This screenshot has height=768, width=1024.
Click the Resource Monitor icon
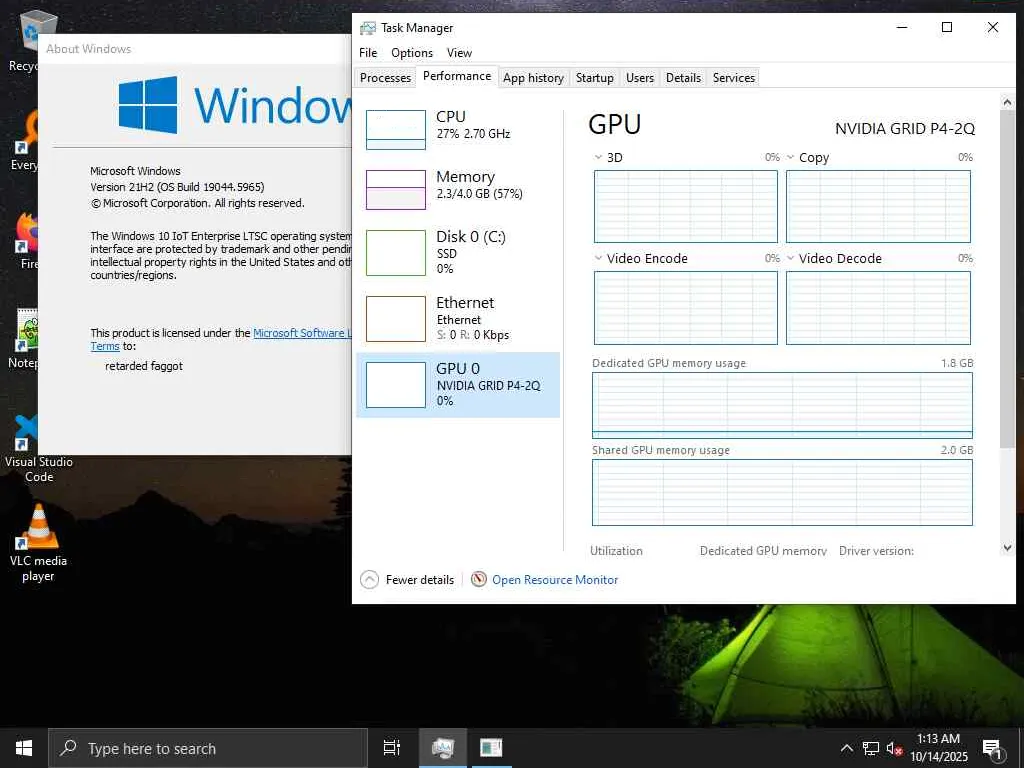coord(479,579)
